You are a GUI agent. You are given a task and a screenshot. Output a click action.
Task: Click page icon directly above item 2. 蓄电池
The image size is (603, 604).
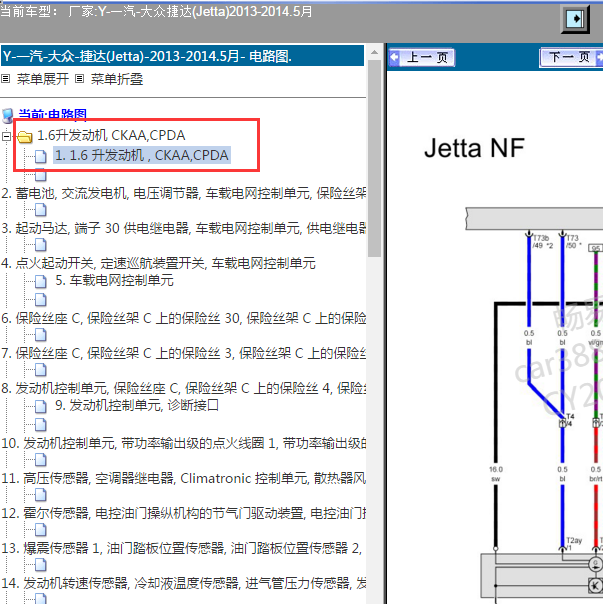(x=40, y=176)
